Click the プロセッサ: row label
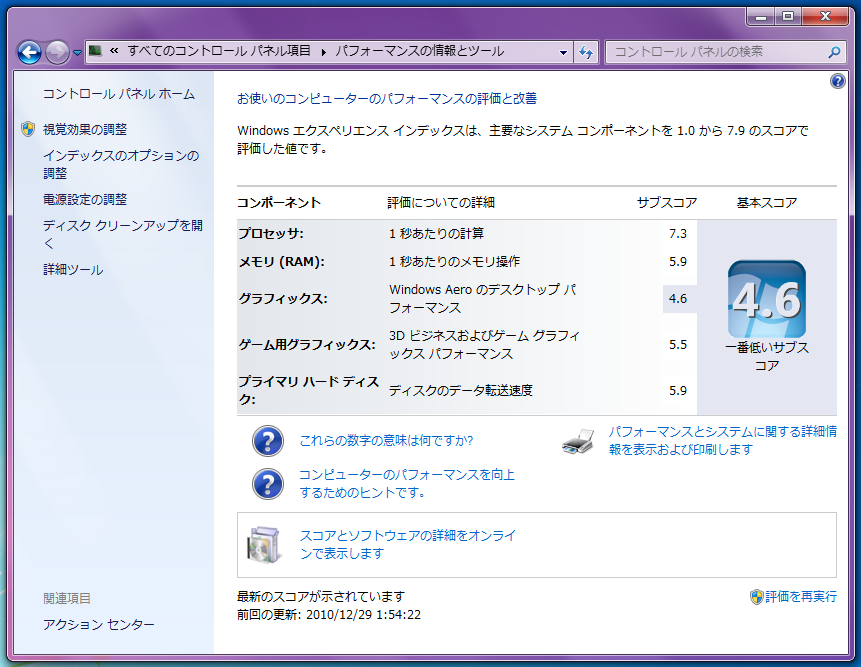Screen dimensions: 861x667 coord(271,234)
